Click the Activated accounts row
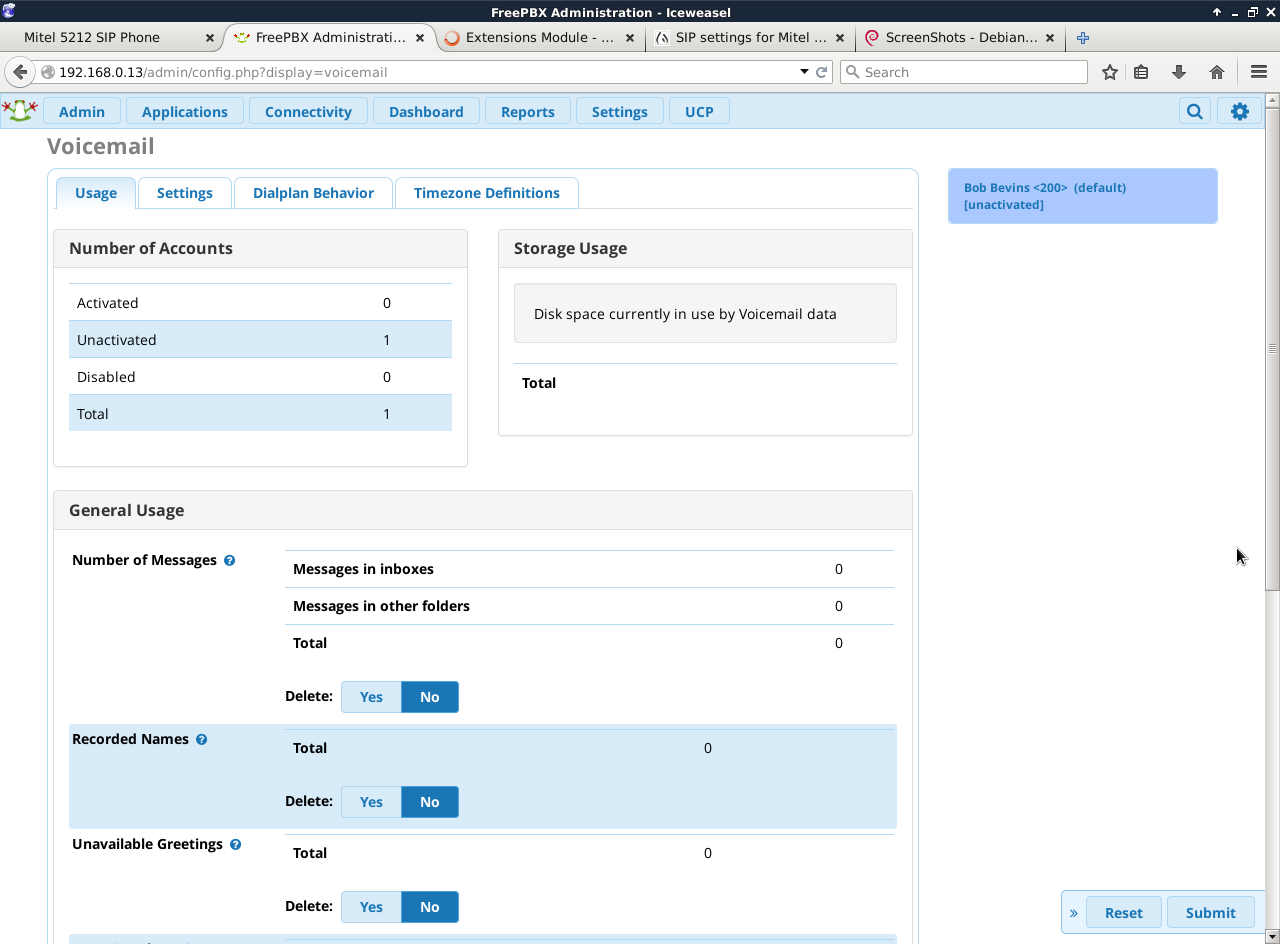Viewport: 1280px width, 944px height. (260, 303)
